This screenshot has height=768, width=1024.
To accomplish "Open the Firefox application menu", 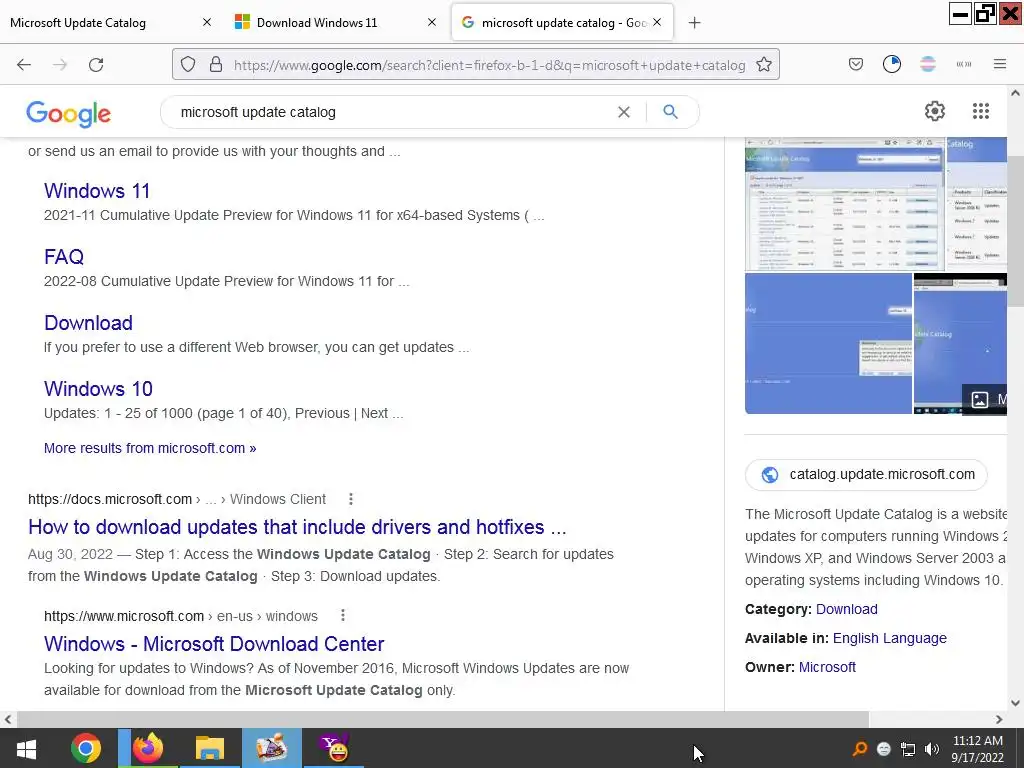I will 999,64.
